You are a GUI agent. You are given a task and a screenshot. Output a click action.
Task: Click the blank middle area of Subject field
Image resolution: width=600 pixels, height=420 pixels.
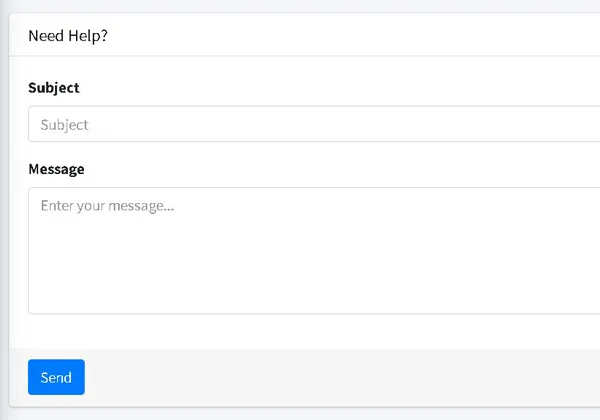(x=314, y=124)
